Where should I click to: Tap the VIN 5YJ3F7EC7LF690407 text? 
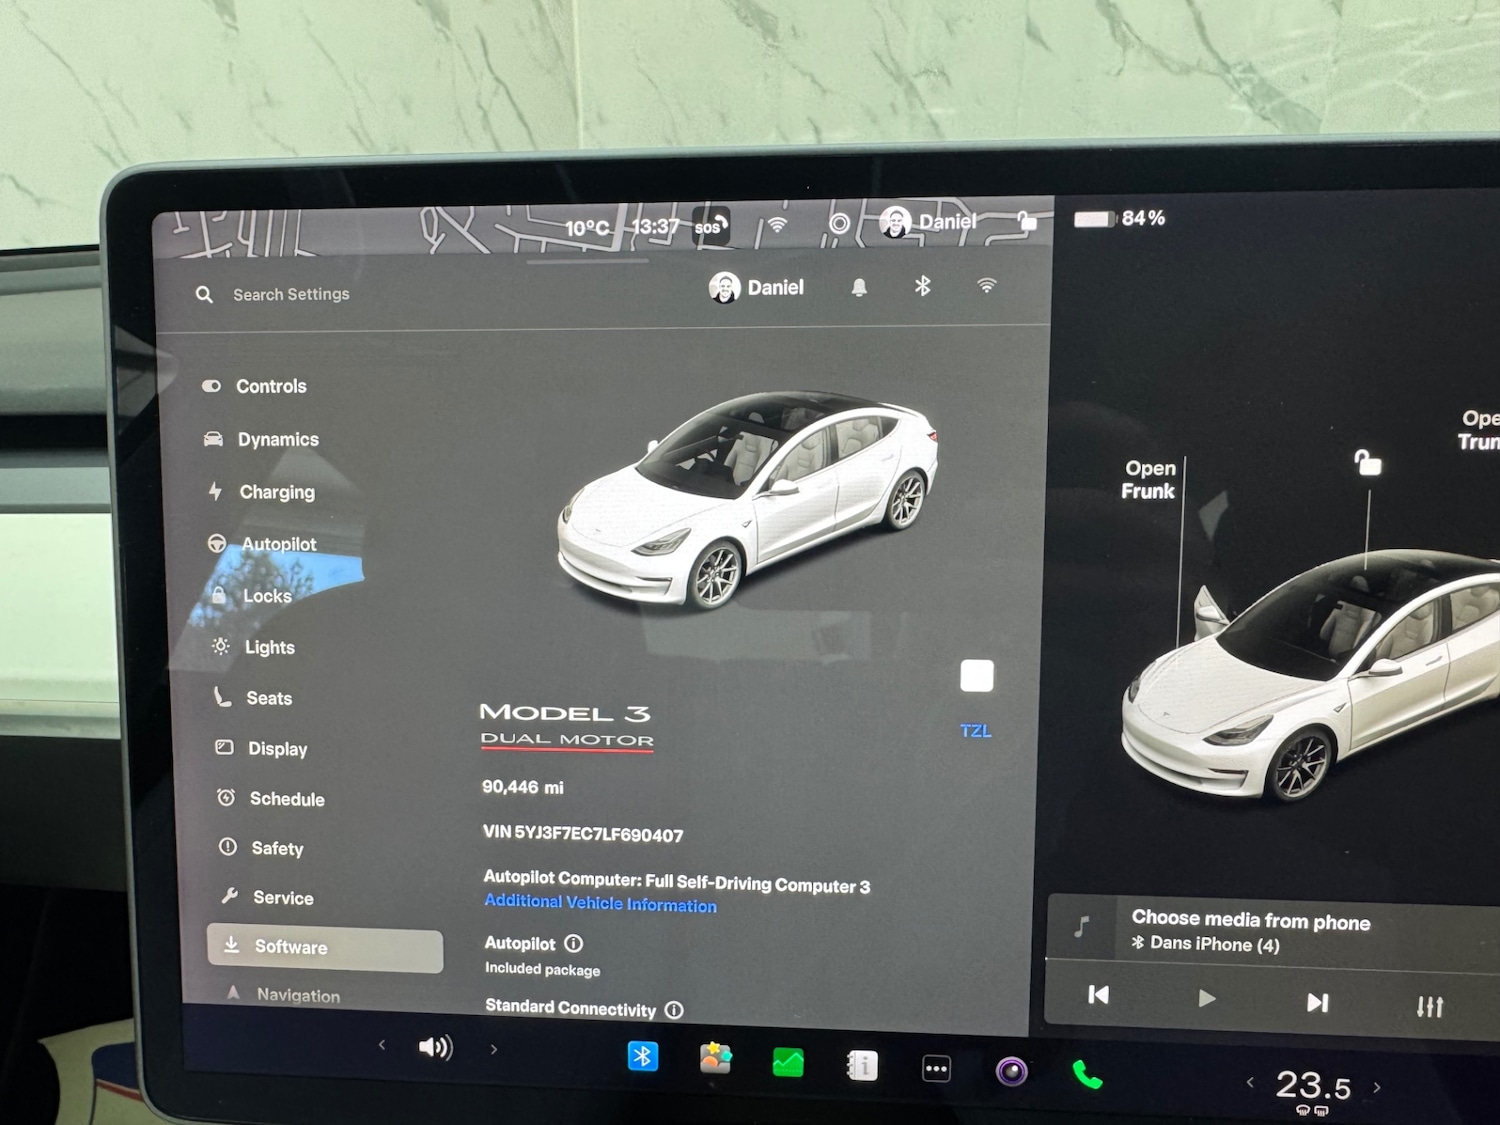(583, 833)
